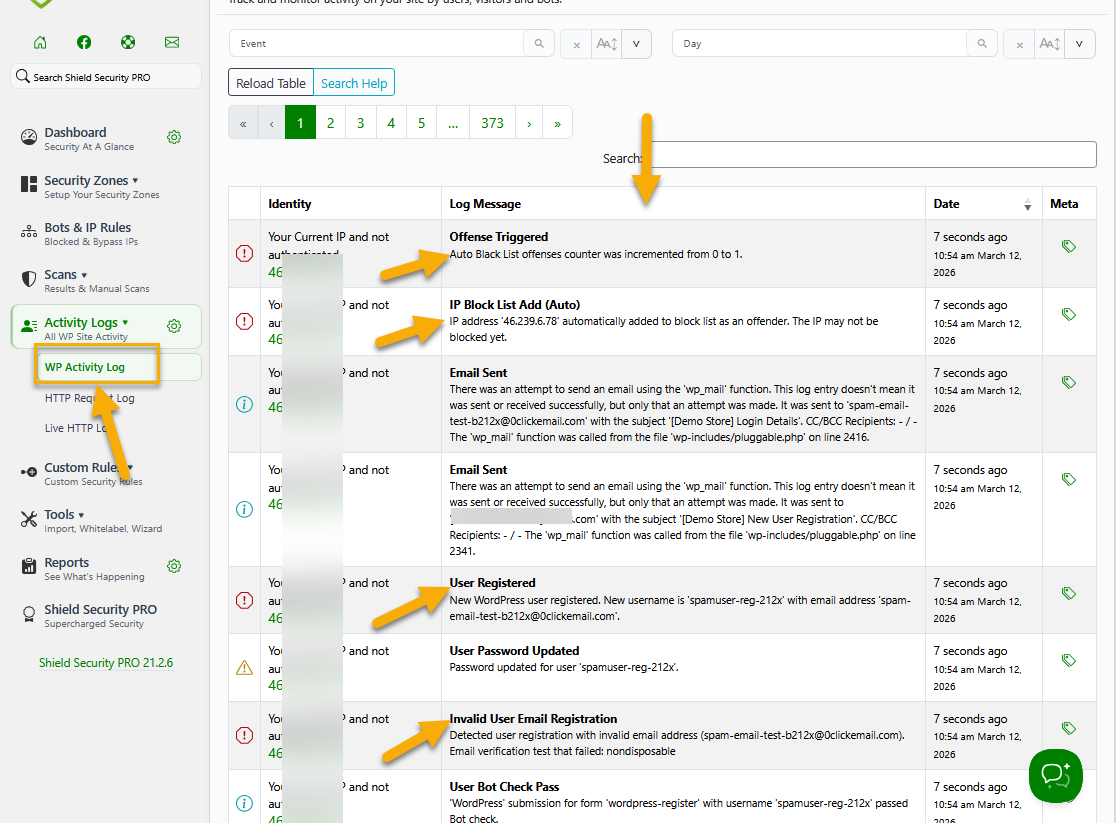The height and width of the screenshot is (823, 1116).
Task: Select page 2 in pagination
Action: pos(330,123)
